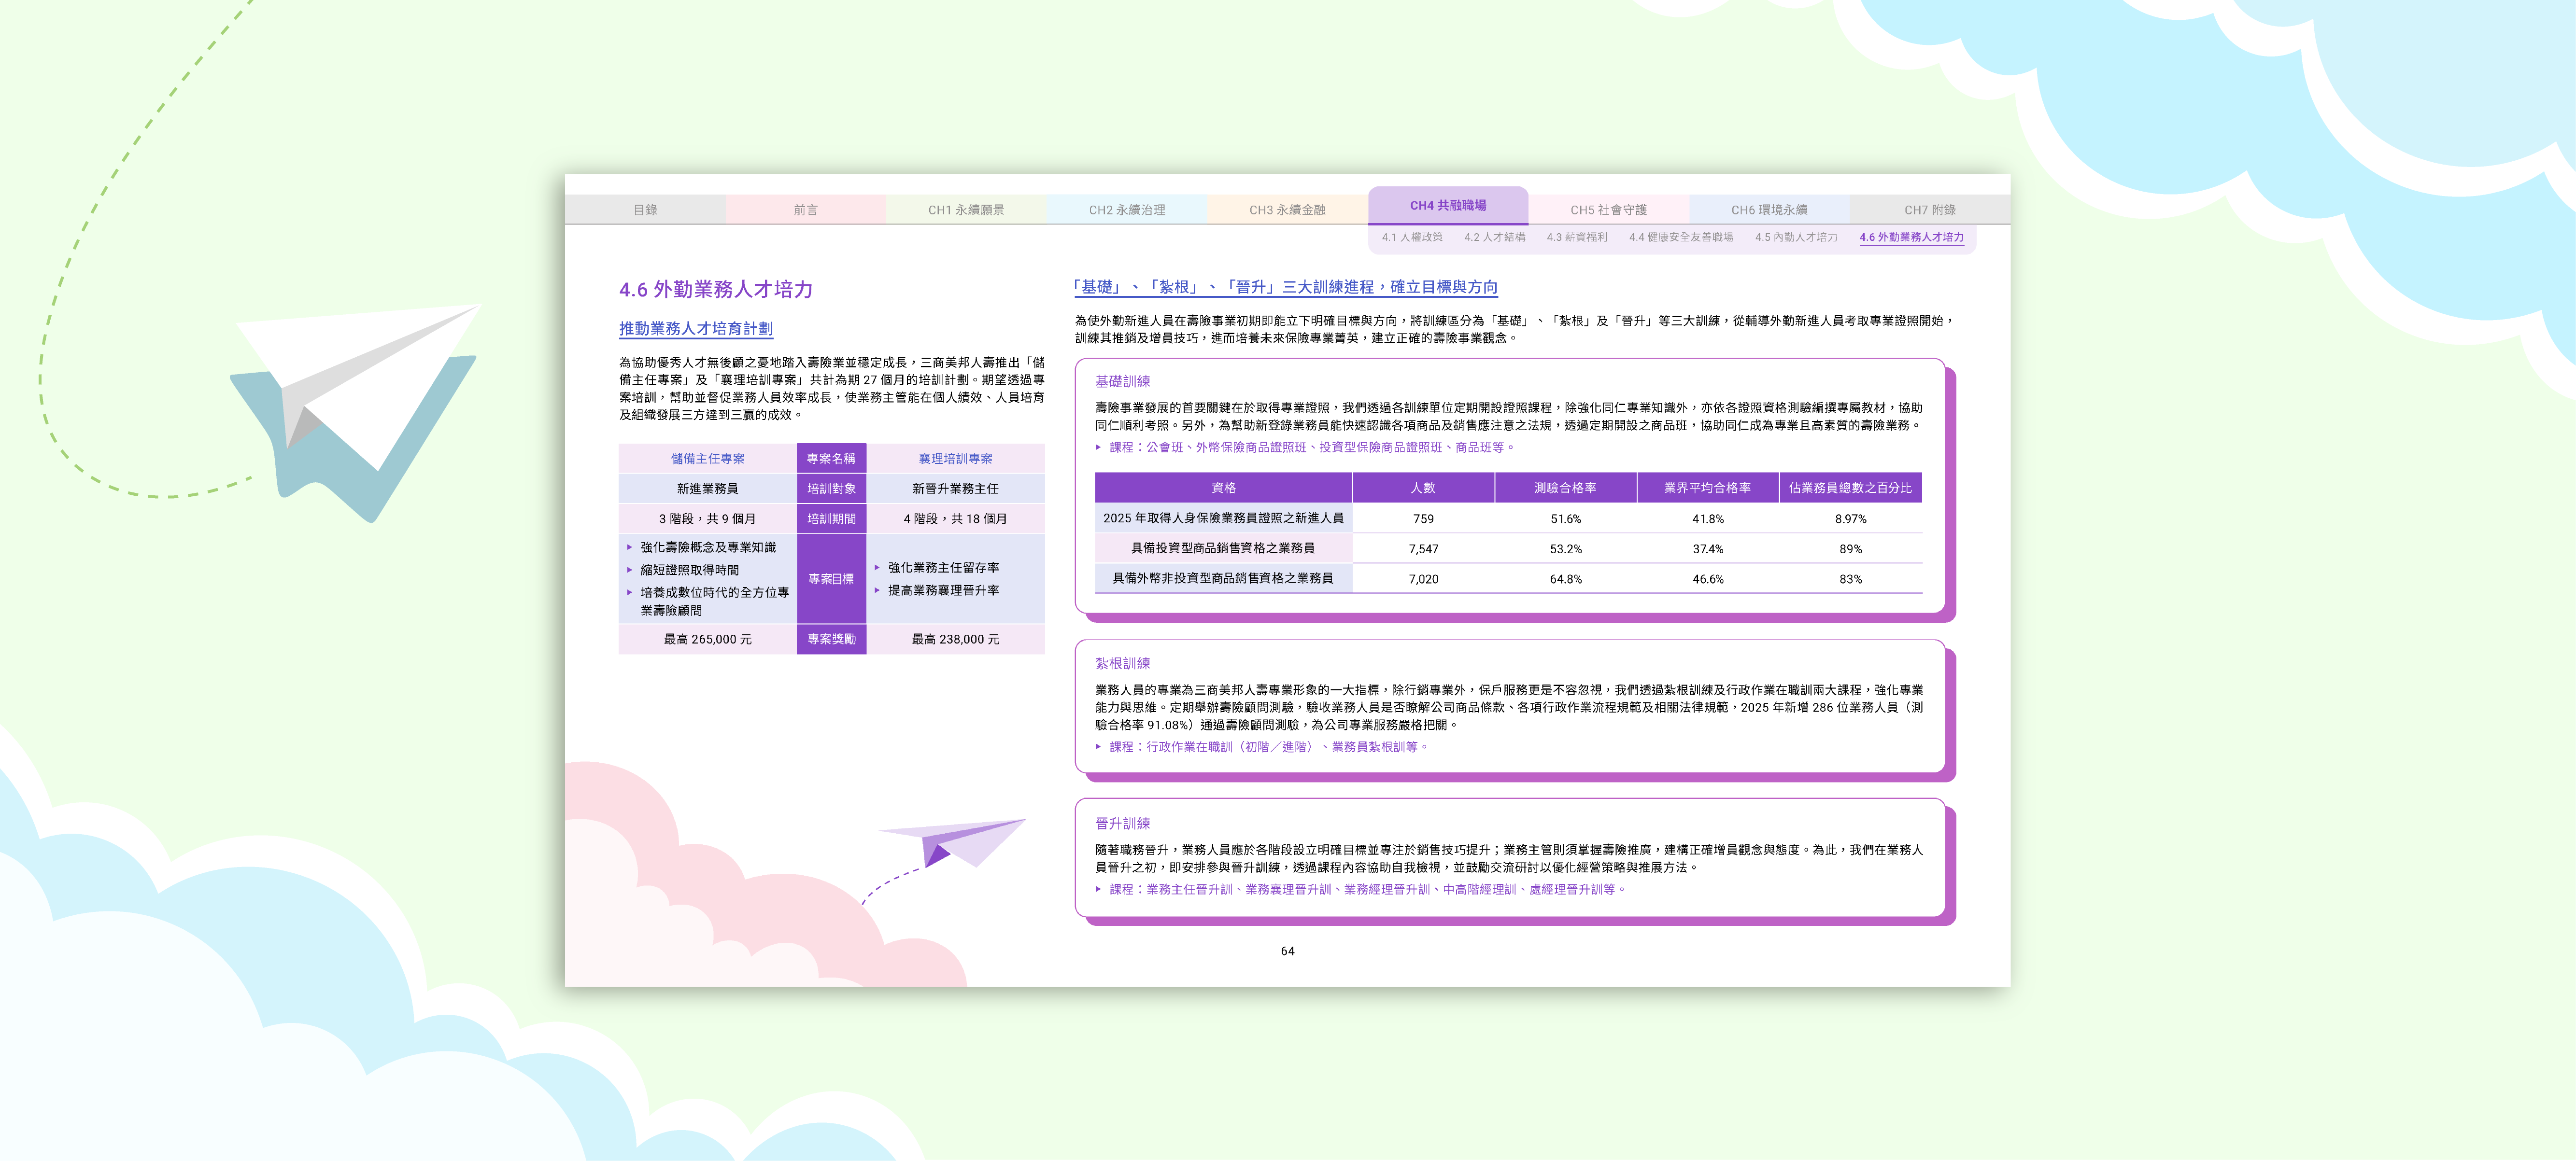Screen dimensions: 2576x1161
Task: Click the 三大訓練進程 underlined heading
Action: point(1286,287)
